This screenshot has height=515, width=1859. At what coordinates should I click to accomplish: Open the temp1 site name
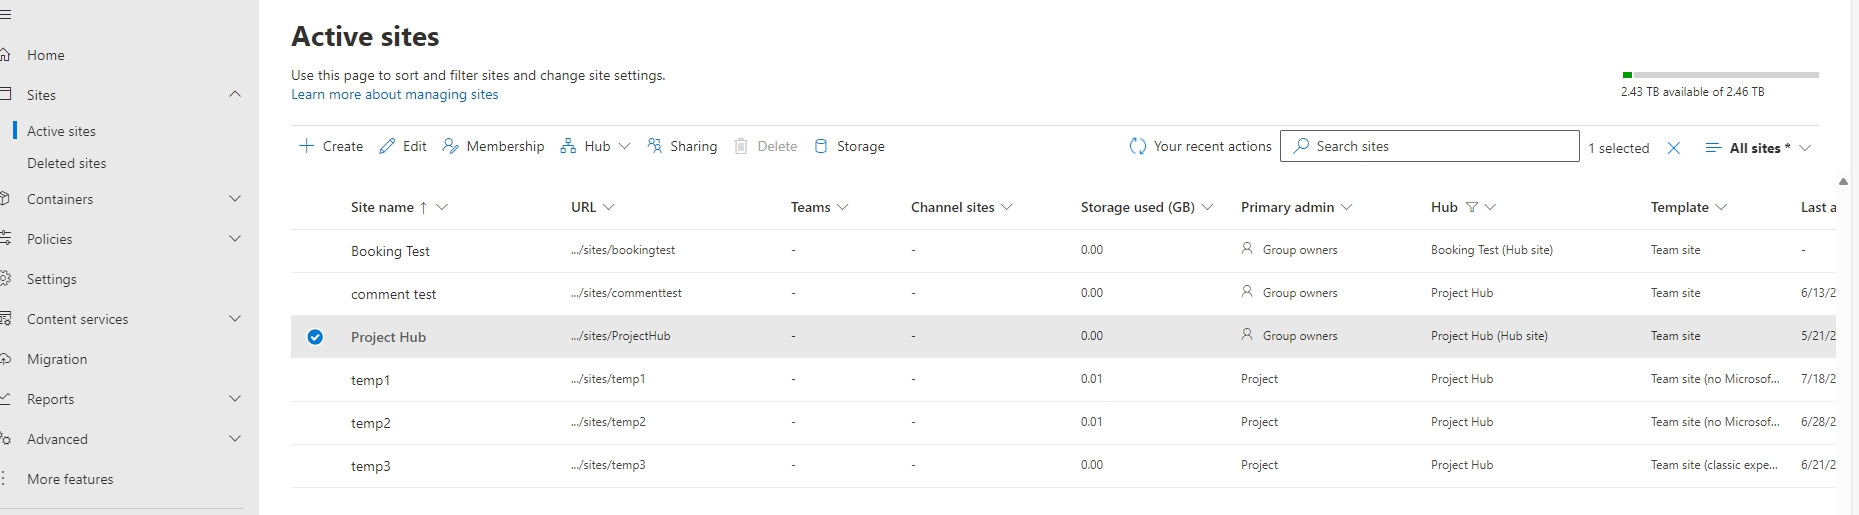[370, 380]
